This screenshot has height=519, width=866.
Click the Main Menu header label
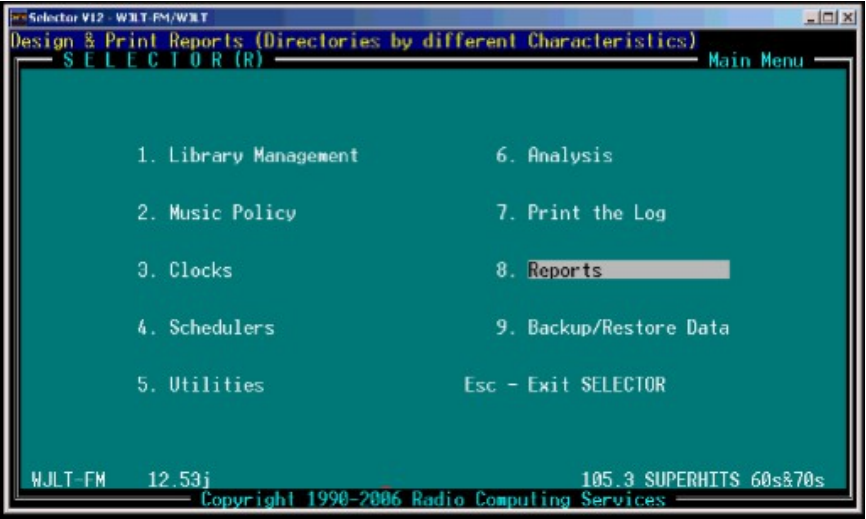[756, 62]
